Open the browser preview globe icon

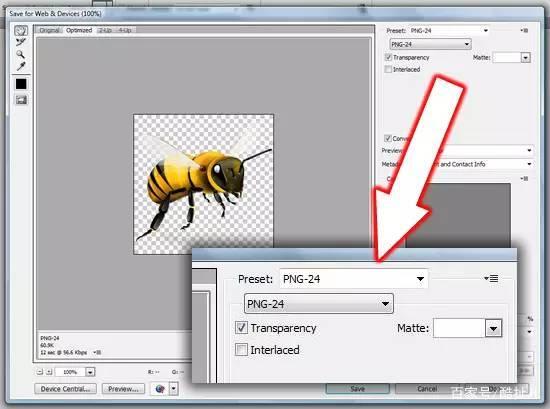[160, 389]
